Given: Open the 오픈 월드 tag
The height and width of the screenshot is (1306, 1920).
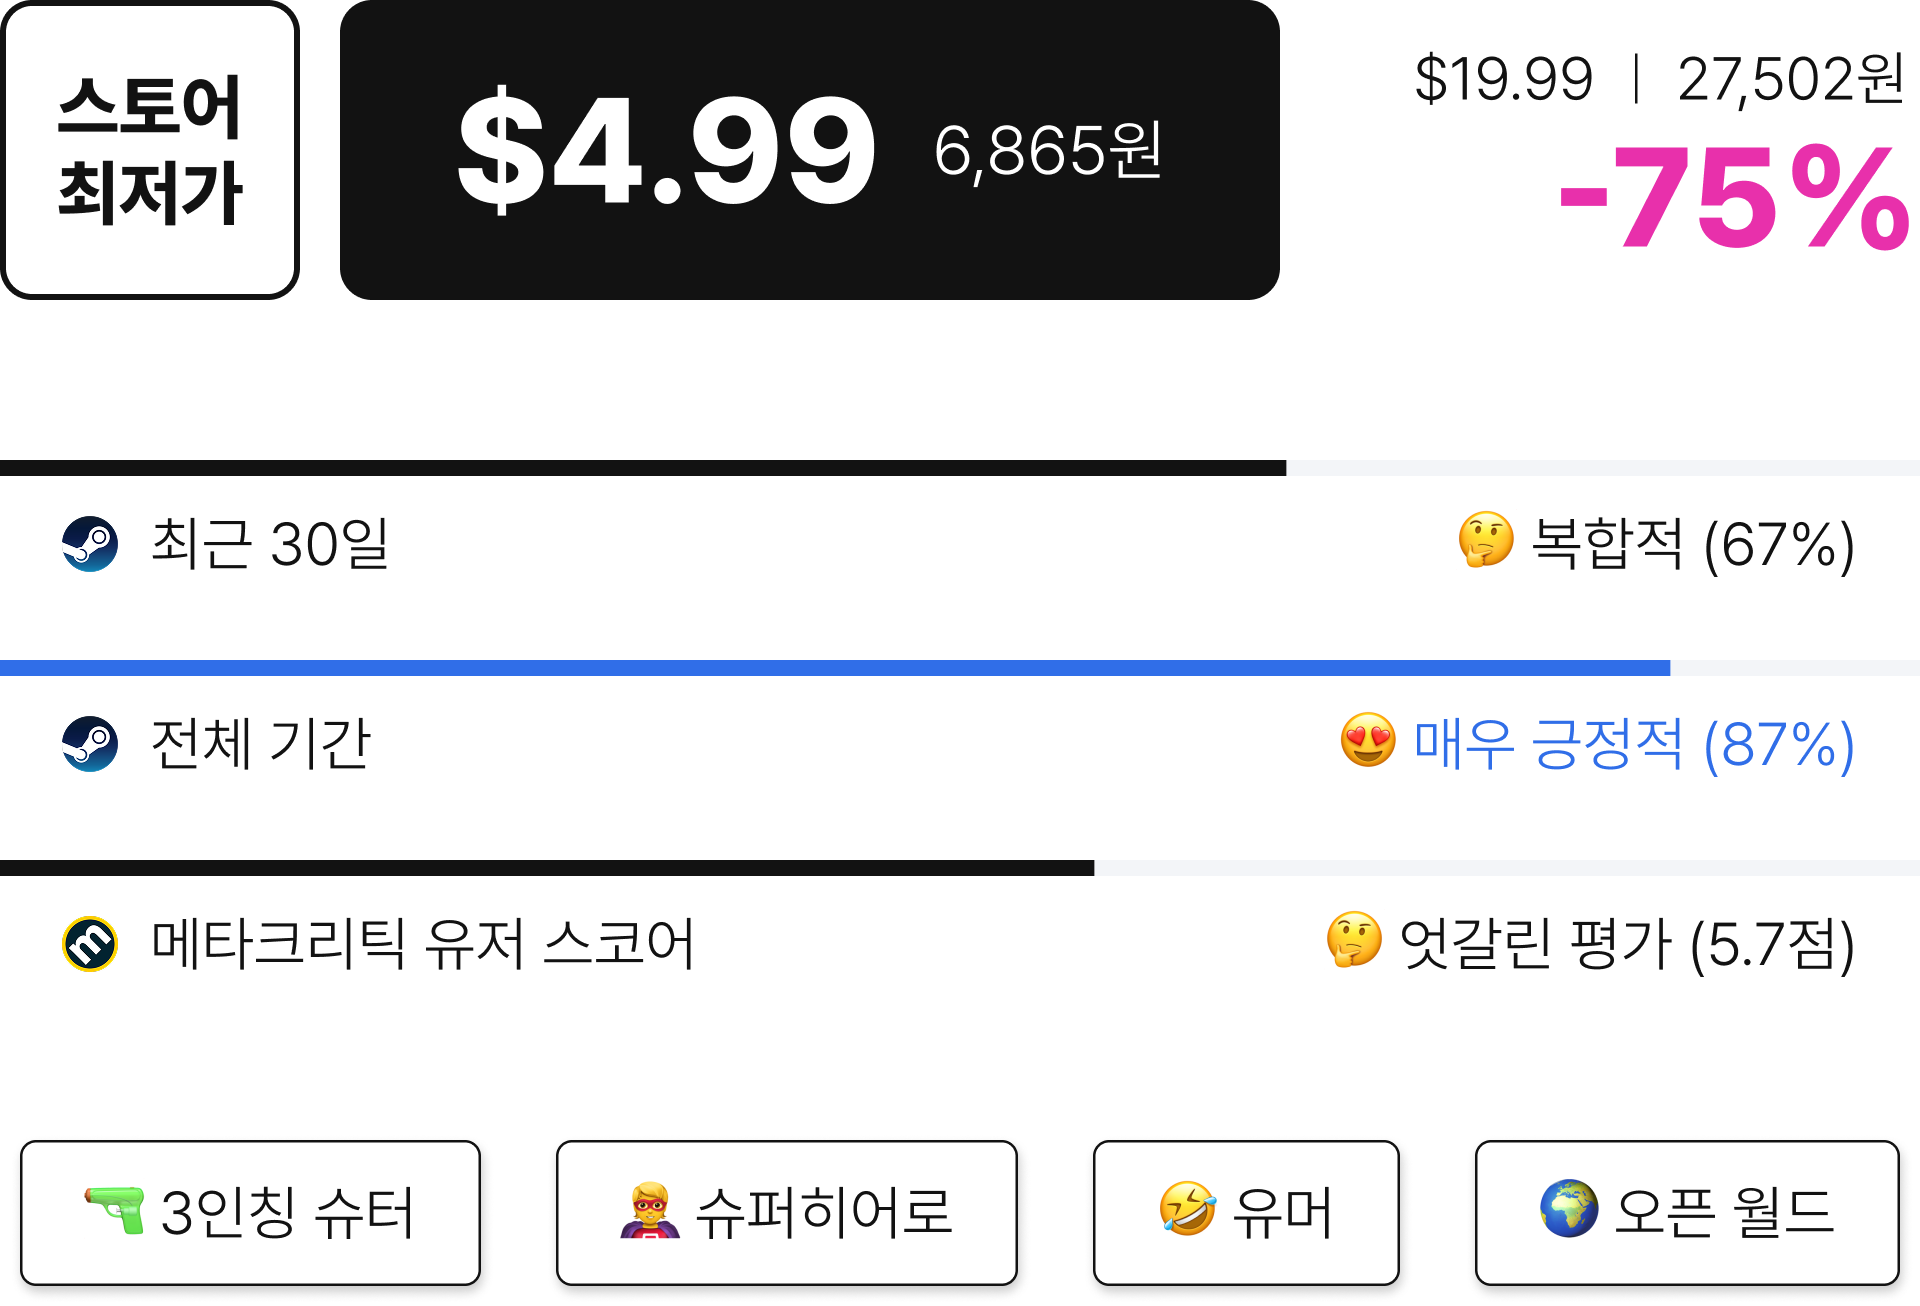Looking at the screenshot, I should 1687,1213.
